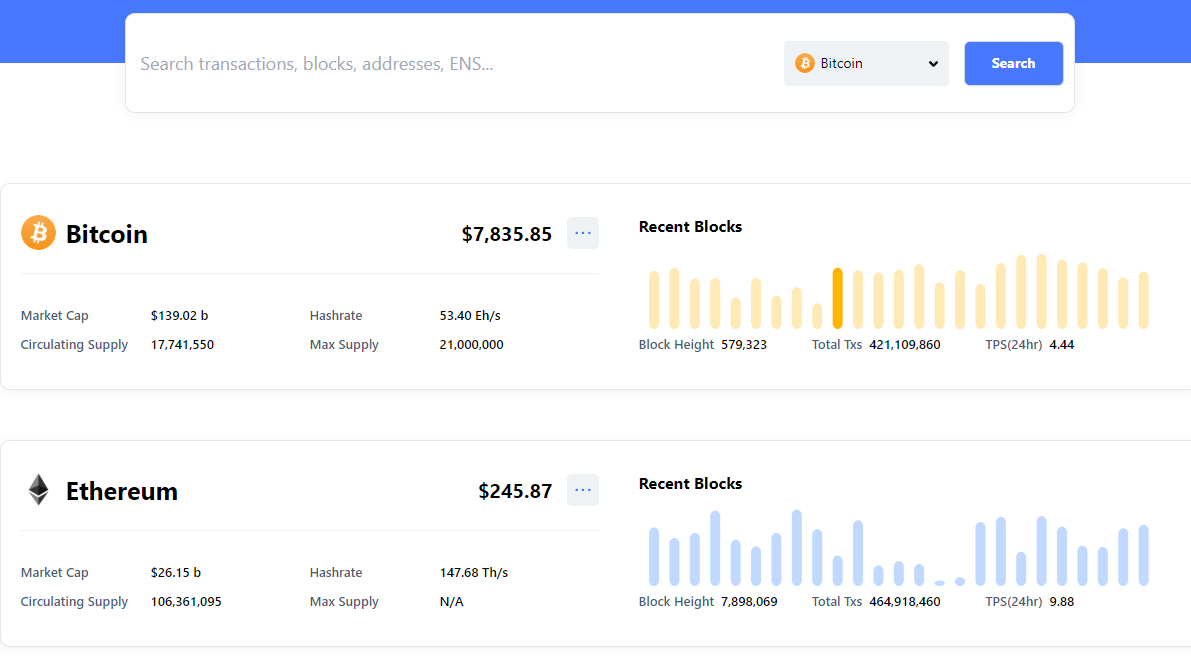This screenshot has height=664, width=1191.
Task: Click the small Bitcoin icon in the search dropdown
Action: pos(805,63)
